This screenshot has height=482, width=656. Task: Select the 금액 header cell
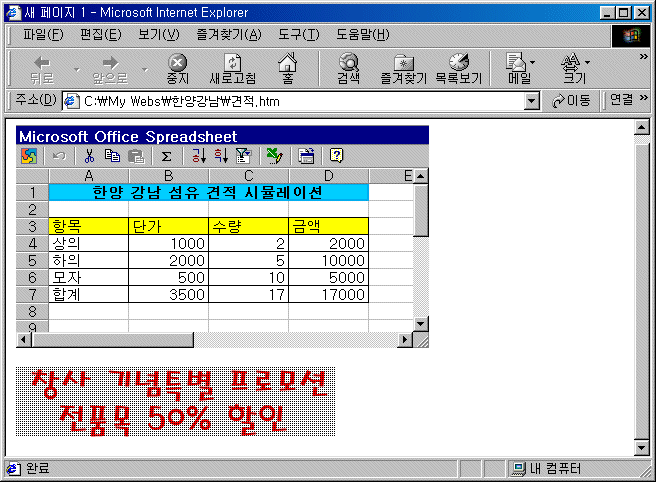[x=328, y=226]
